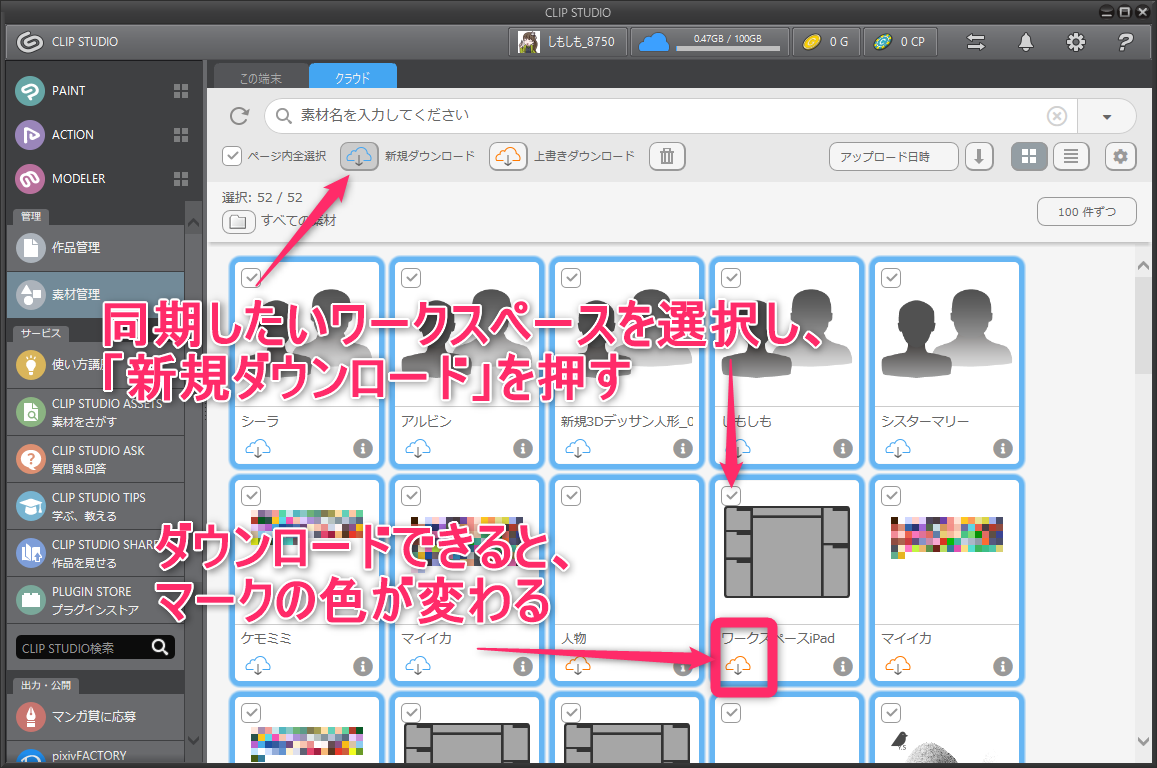The image size is (1157, 768).
Task: Click the trash icon to delete selected materials
Action: pyautogui.click(x=667, y=156)
